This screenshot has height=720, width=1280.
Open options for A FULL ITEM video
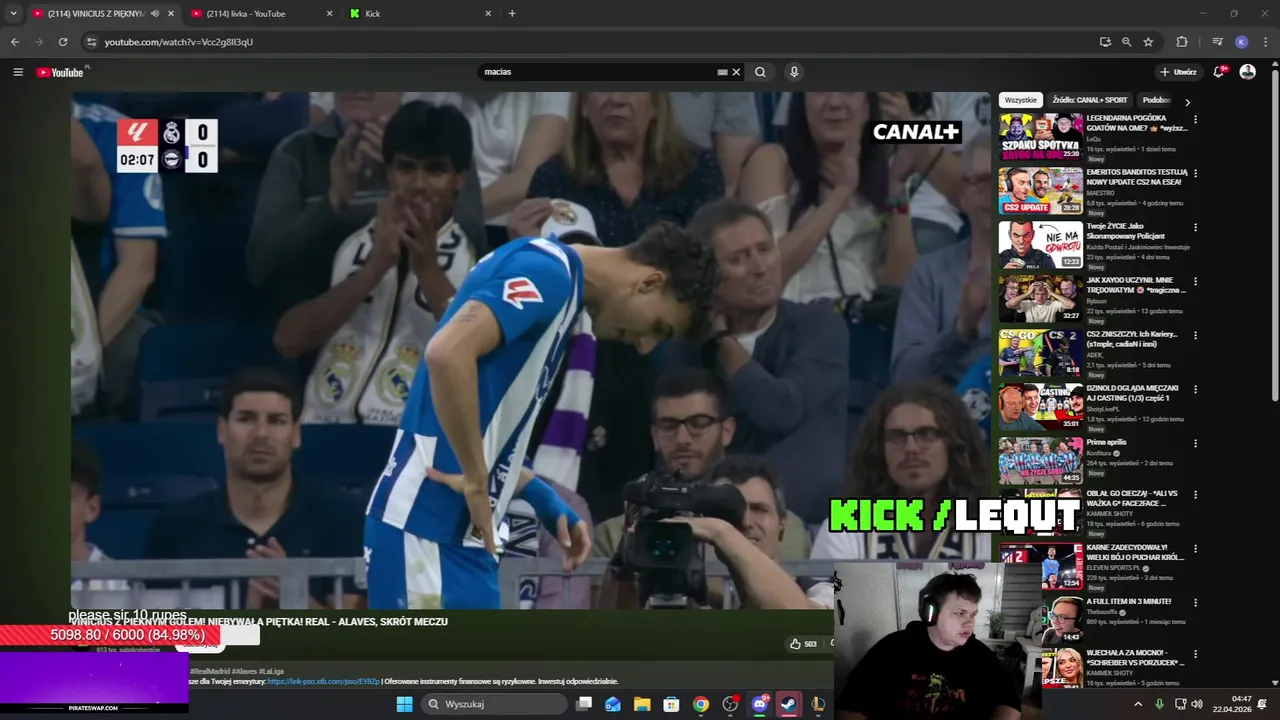(x=1195, y=602)
